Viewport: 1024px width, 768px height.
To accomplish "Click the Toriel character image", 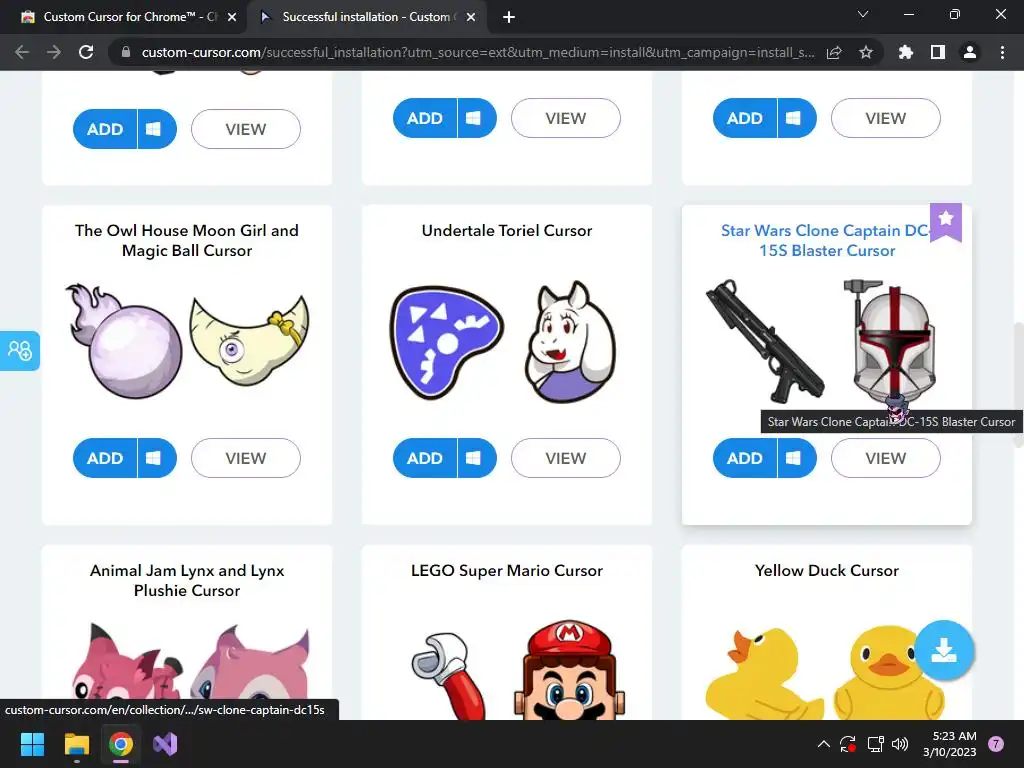I will (569, 342).
